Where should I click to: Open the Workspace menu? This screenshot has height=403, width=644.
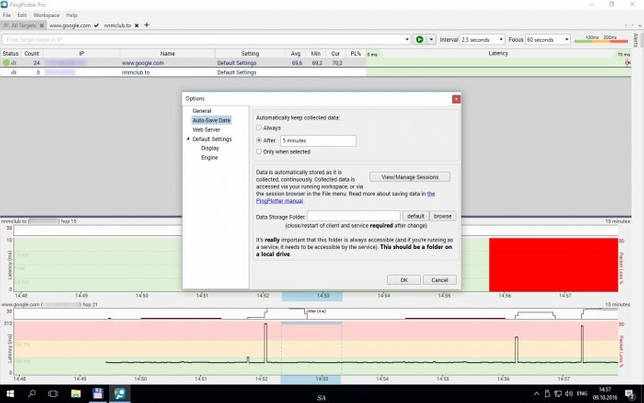point(46,15)
